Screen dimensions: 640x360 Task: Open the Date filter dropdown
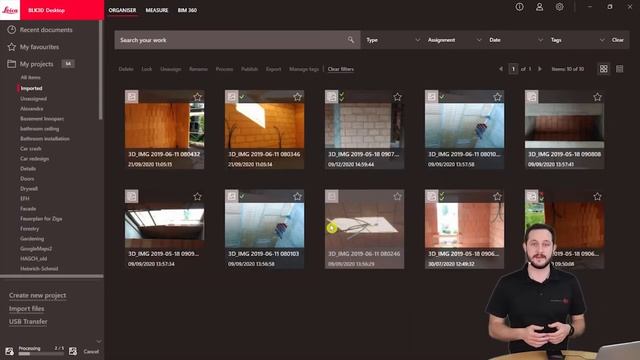(x=515, y=40)
